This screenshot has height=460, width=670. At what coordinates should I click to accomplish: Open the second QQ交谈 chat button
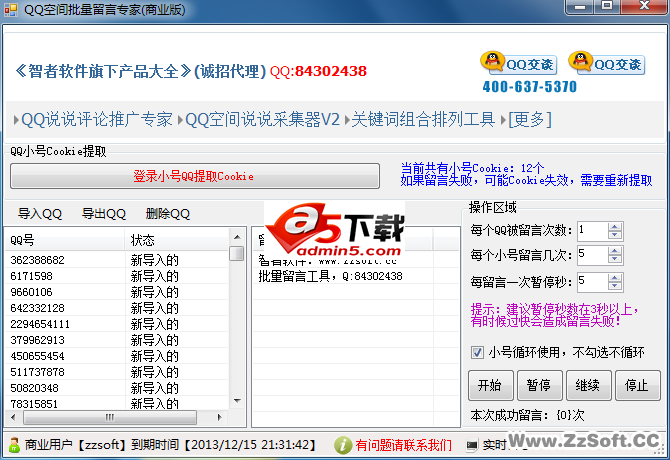(607, 63)
